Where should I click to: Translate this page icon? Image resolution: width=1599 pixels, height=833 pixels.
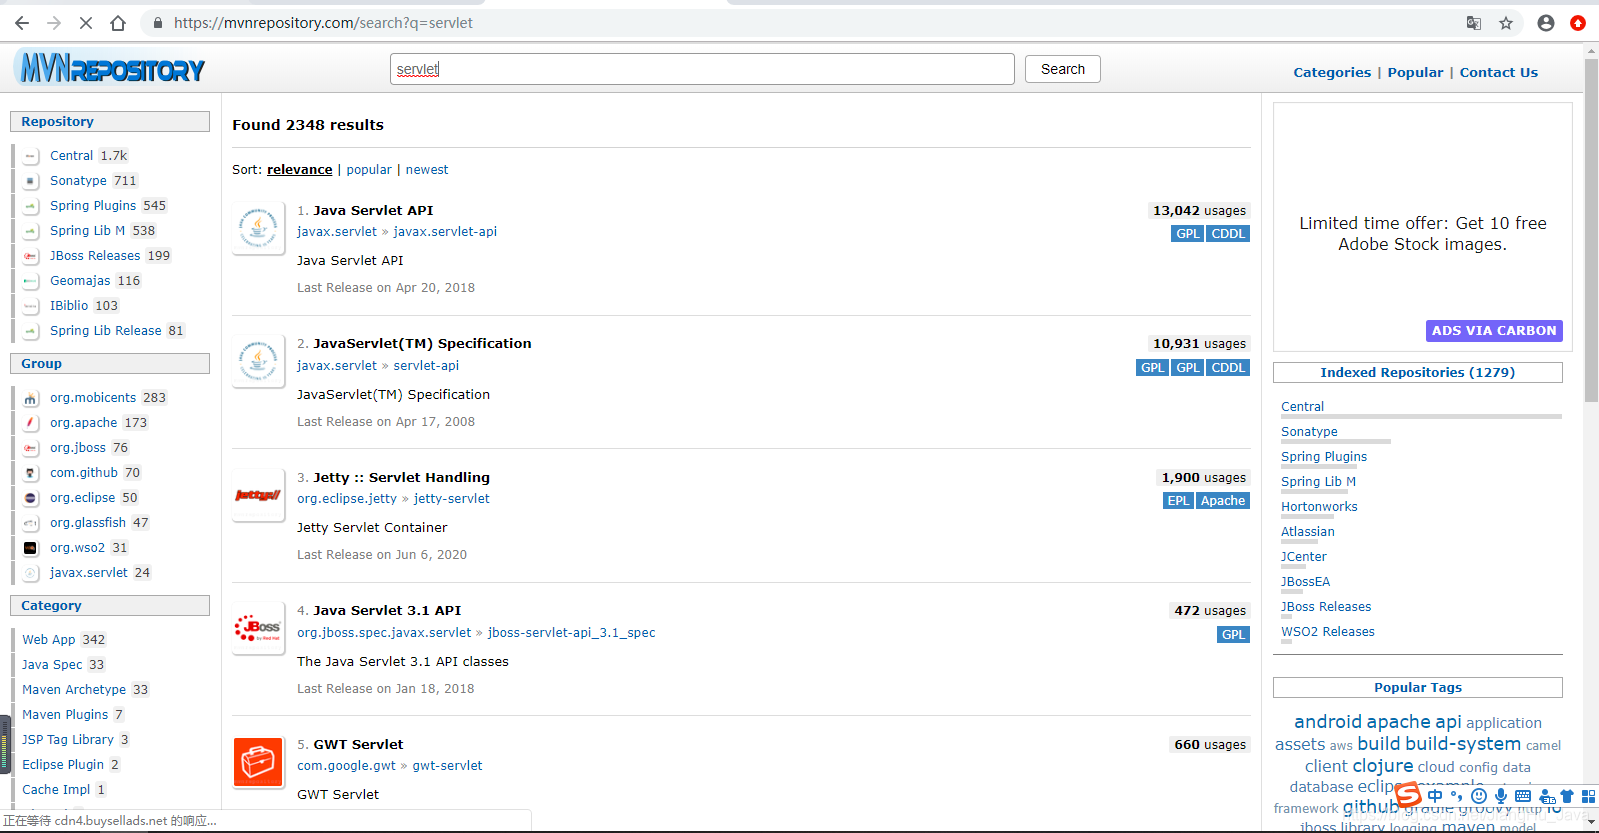1474,23
